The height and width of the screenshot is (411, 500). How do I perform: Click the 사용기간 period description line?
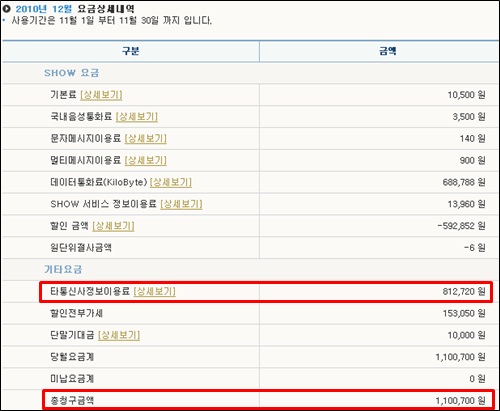pyautogui.click(x=112, y=21)
